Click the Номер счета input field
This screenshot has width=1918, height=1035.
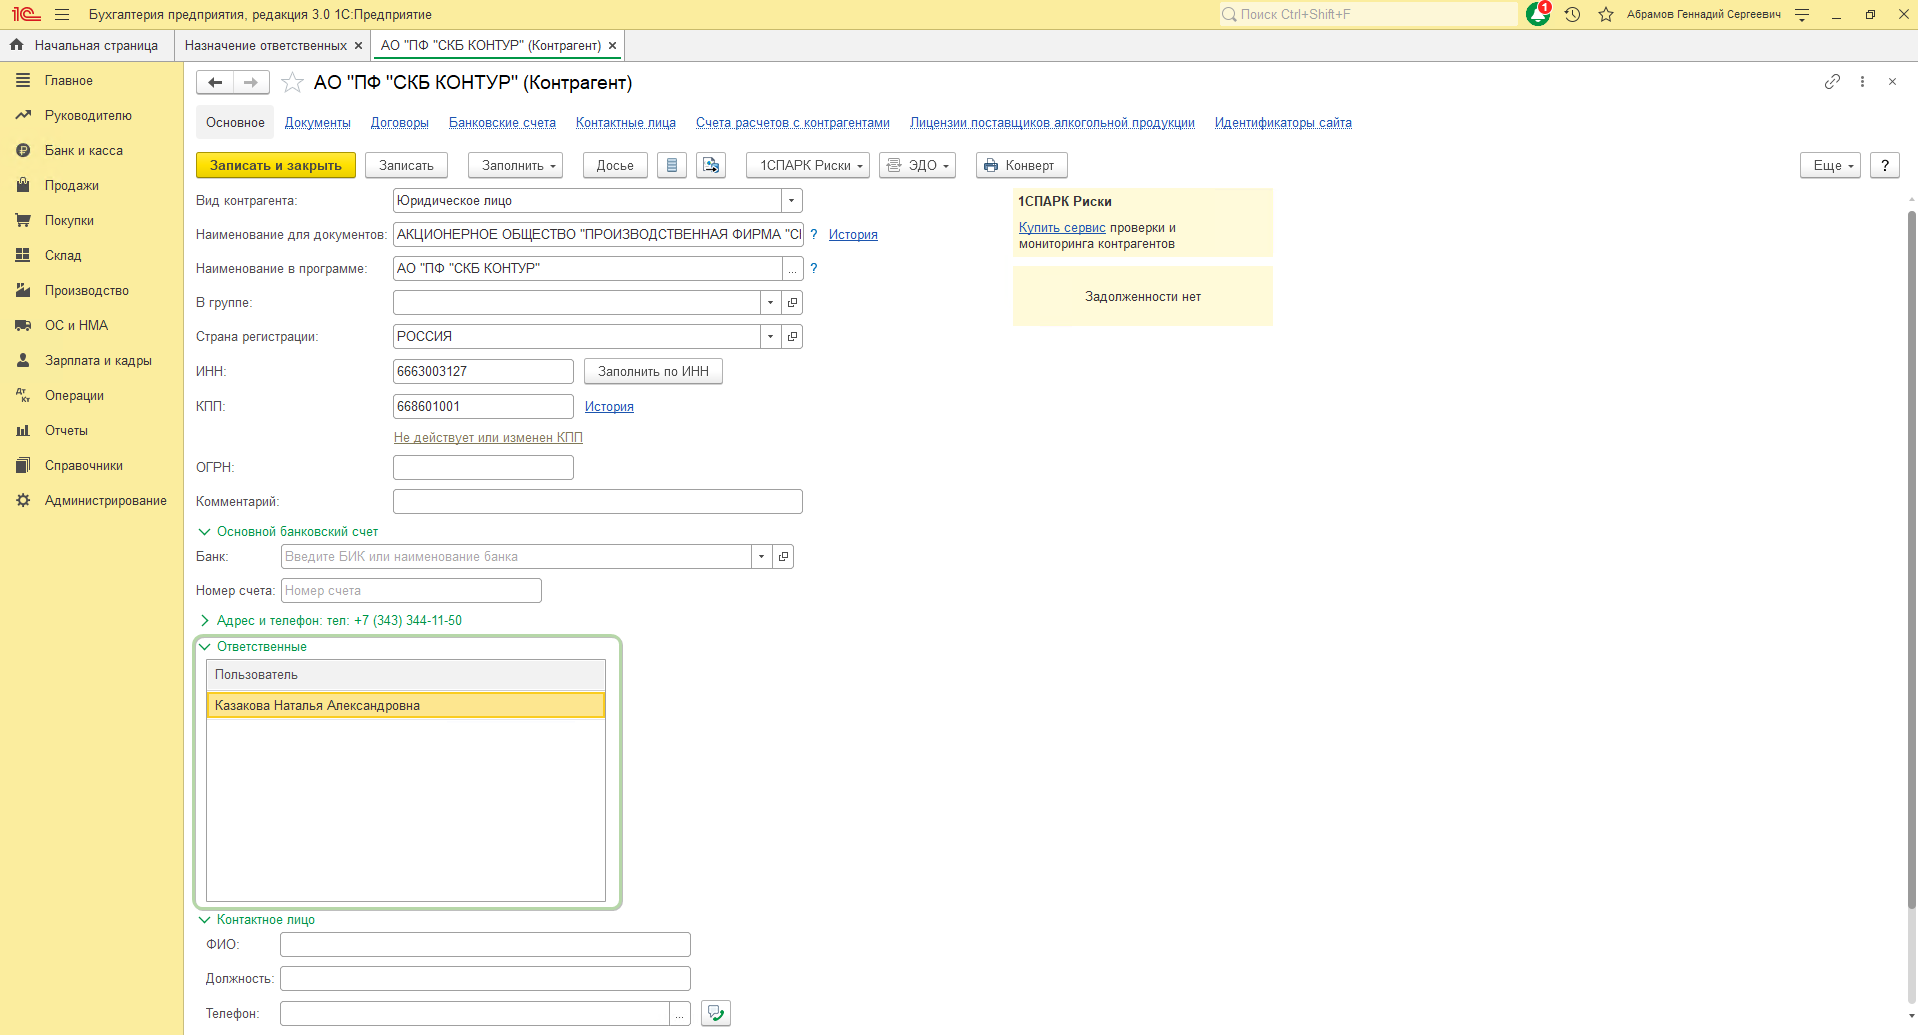(411, 591)
